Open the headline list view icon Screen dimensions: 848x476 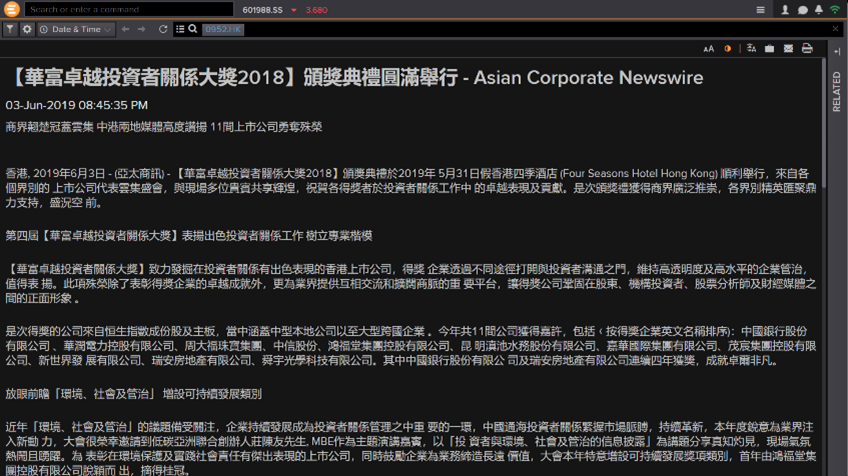point(180,29)
